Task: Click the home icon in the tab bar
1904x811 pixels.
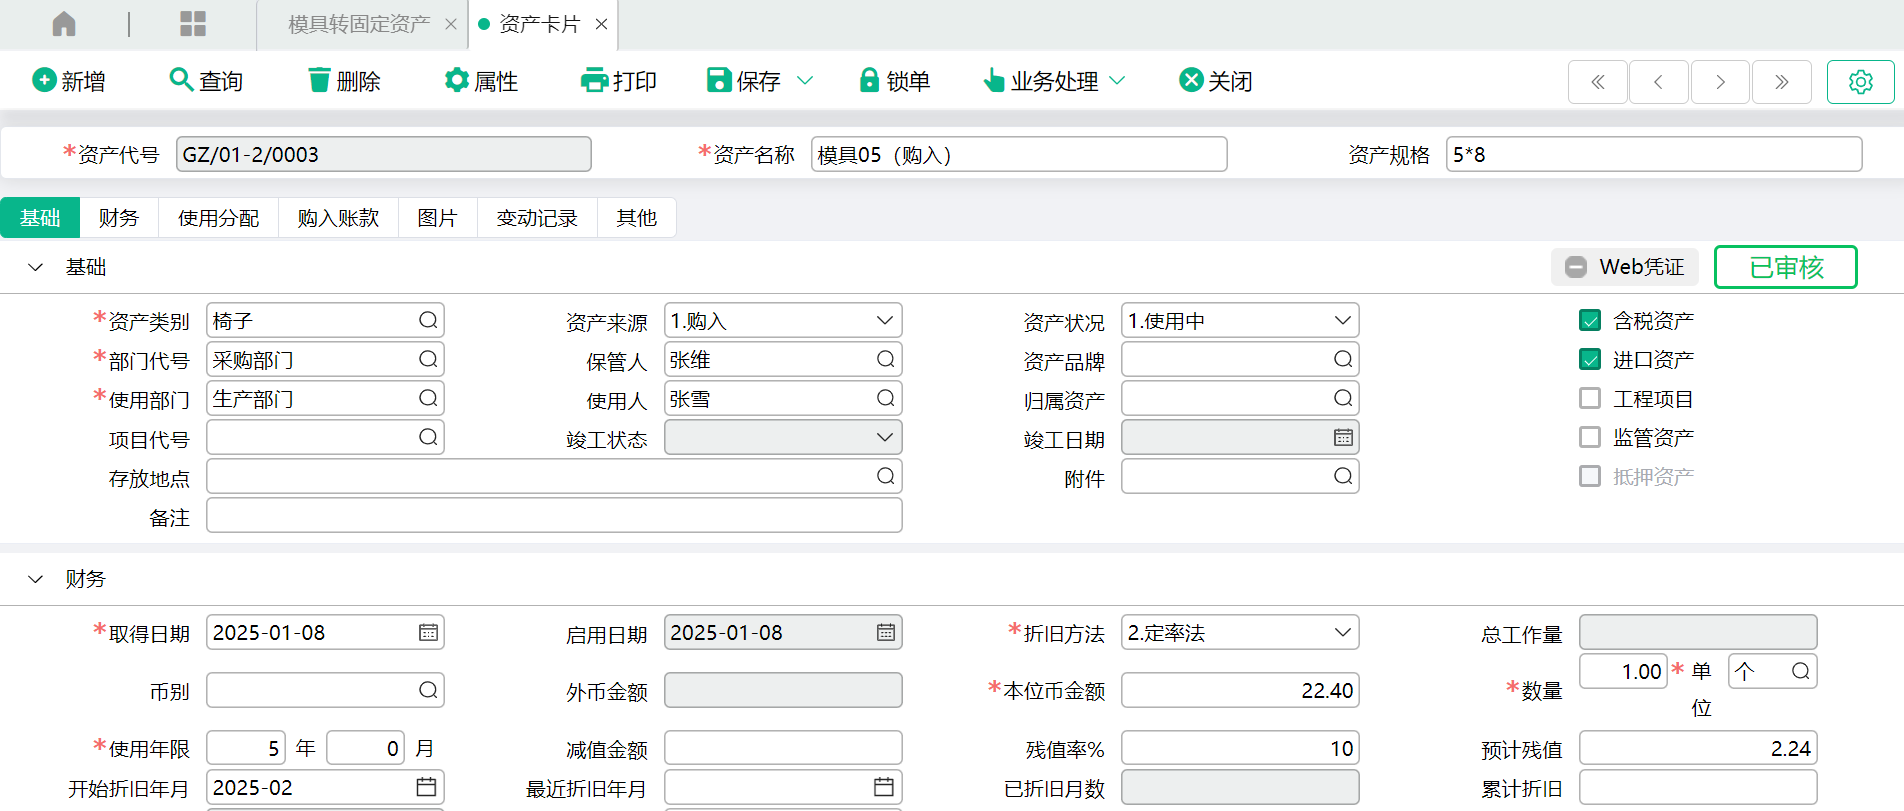Action: point(64,24)
